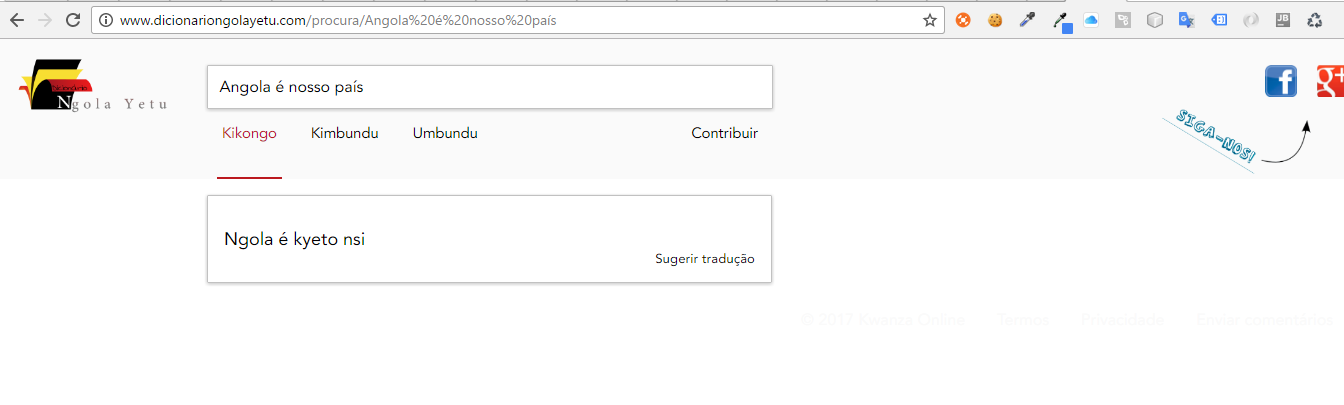Viewport: 1344px width, 405px height.
Task: Click the Termos footer link
Action: point(1023,320)
